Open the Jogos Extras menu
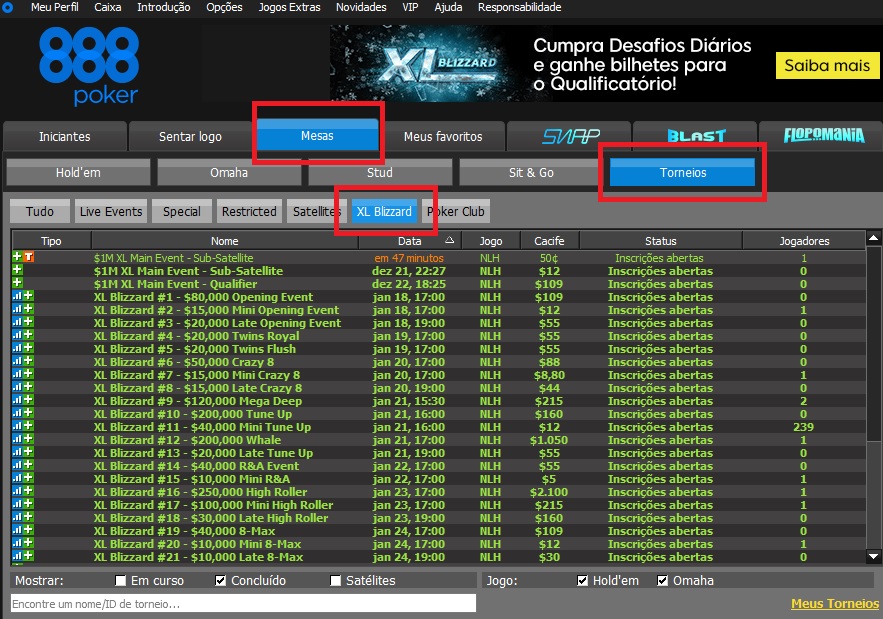883x619 pixels. [x=289, y=7]
